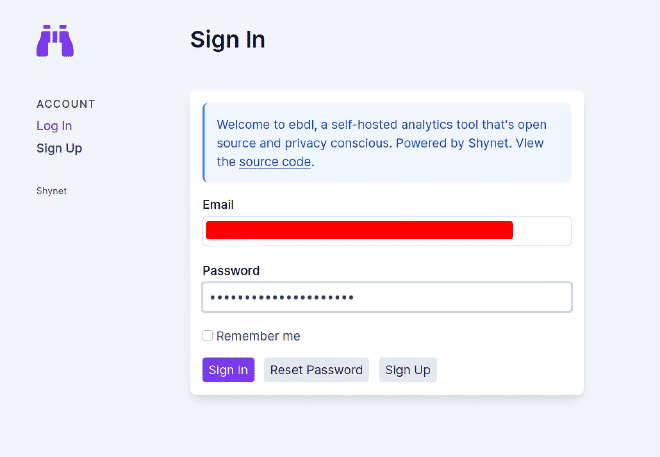
Task: Click the welcome message info box
Action: (x=387, y=143)
